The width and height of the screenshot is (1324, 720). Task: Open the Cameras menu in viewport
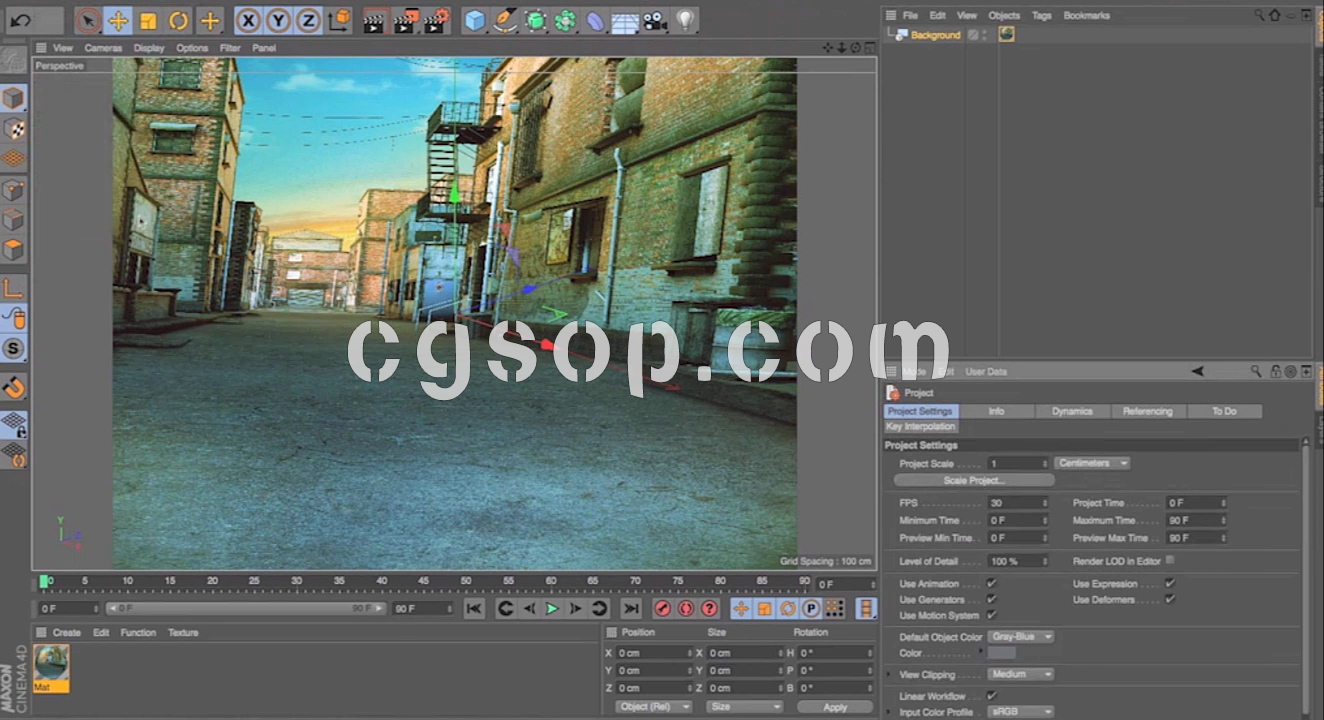coord(103,48)
